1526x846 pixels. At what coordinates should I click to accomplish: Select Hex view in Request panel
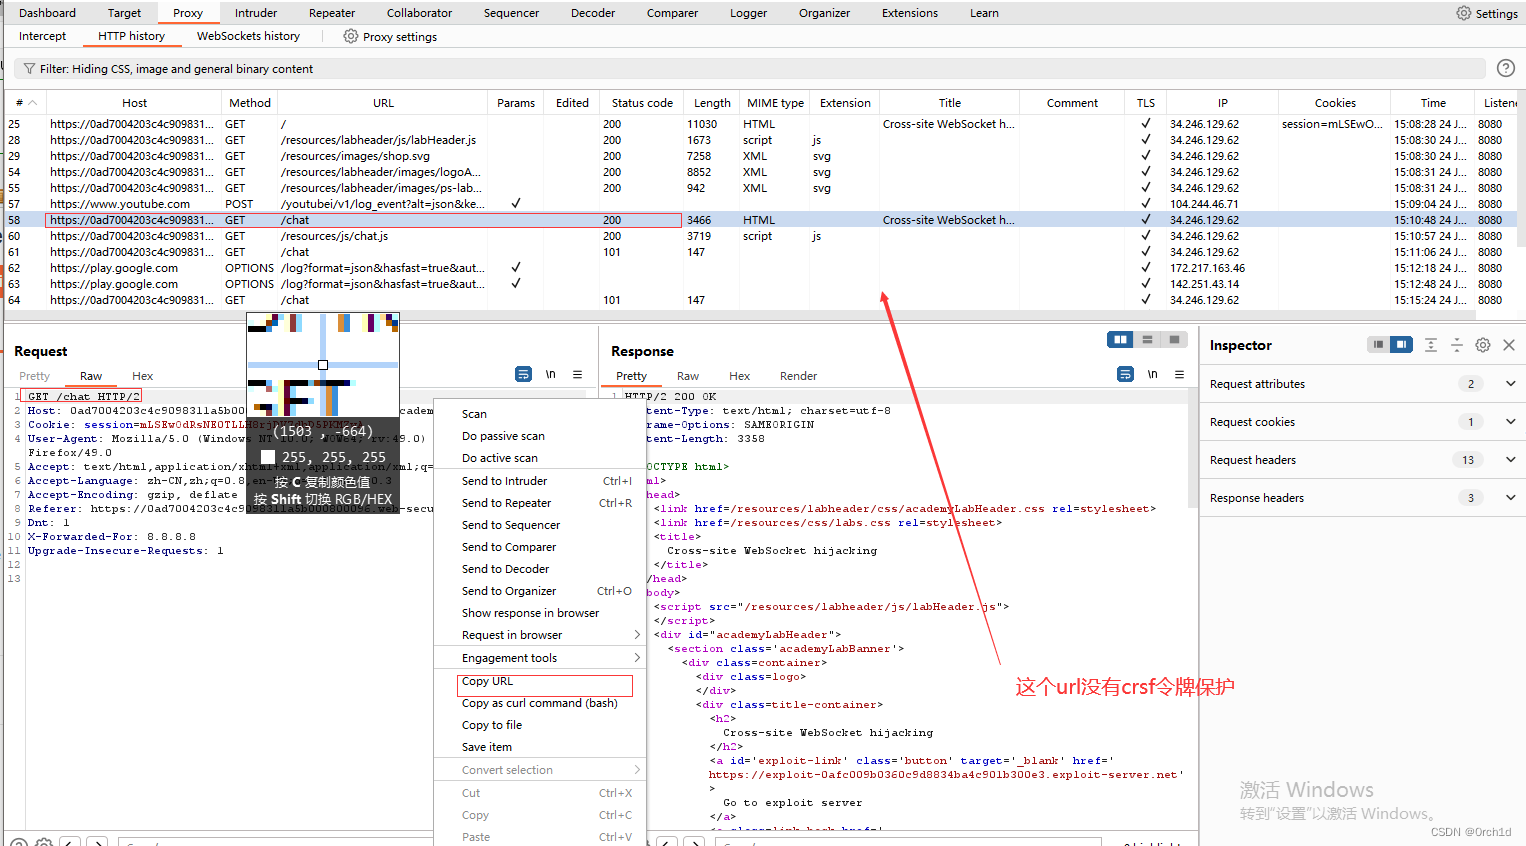click(143, 376)
